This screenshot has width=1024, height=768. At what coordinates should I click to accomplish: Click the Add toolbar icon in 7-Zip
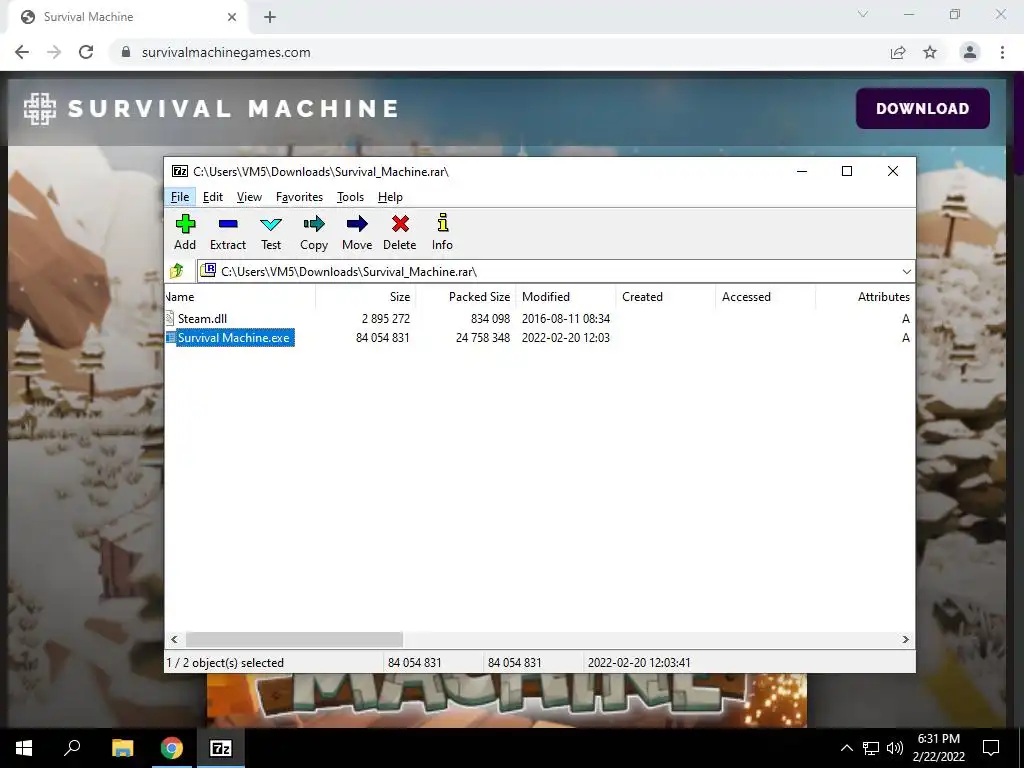coord(185,225)
